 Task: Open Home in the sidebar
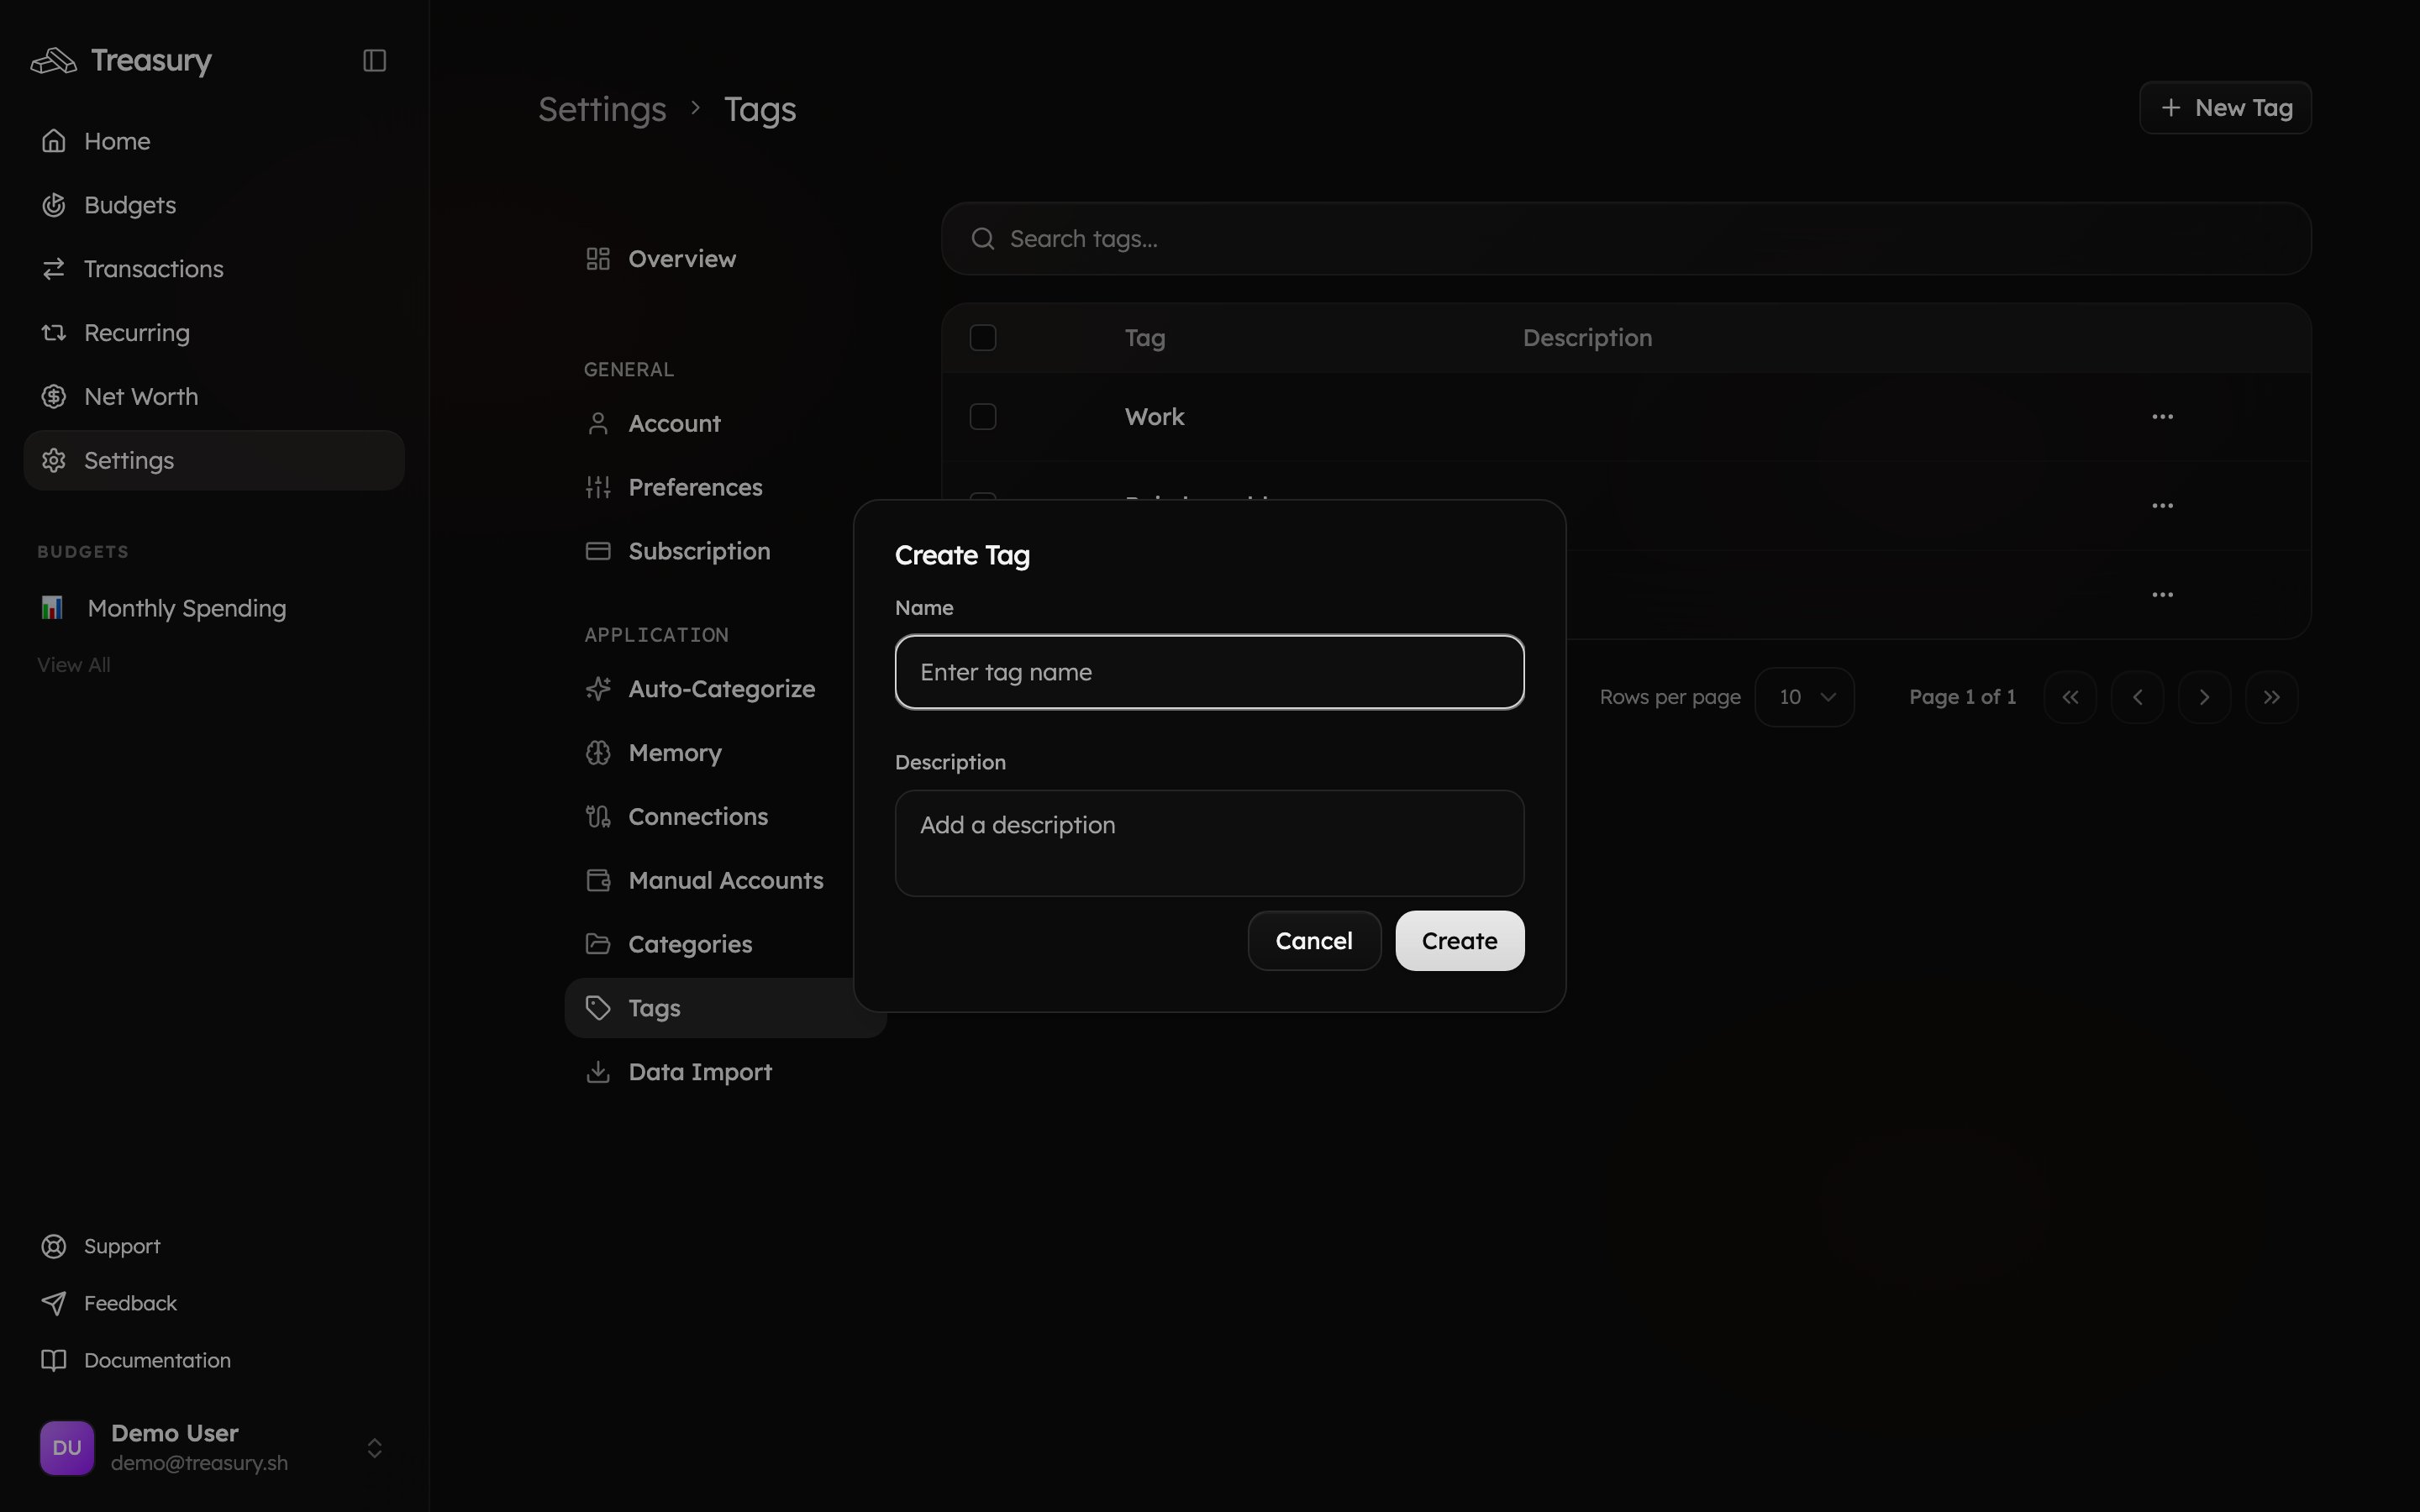pyautogui.click(x=214, y=141)
